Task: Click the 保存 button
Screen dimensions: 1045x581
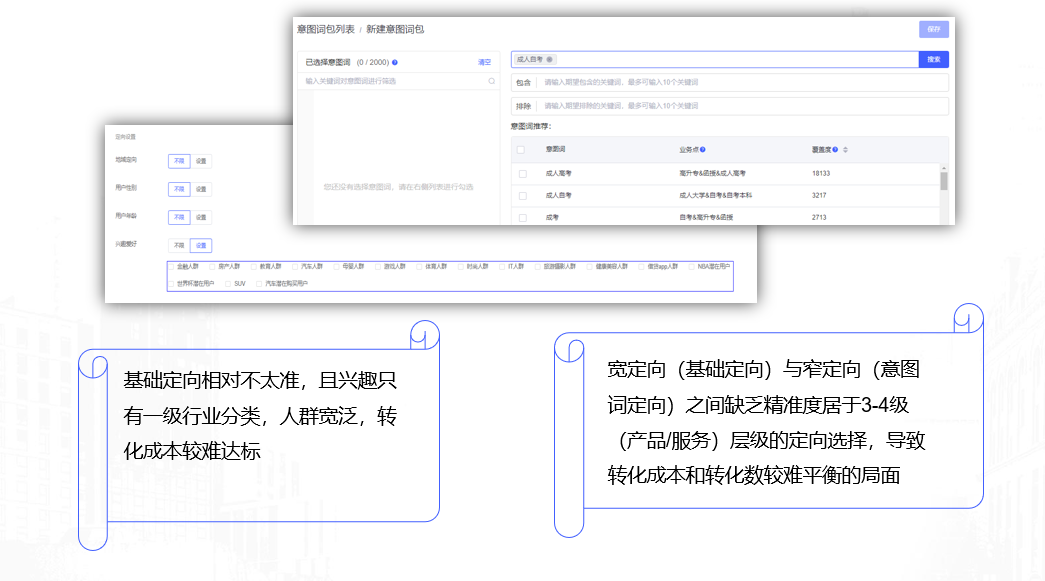Action: click(933, 29)
